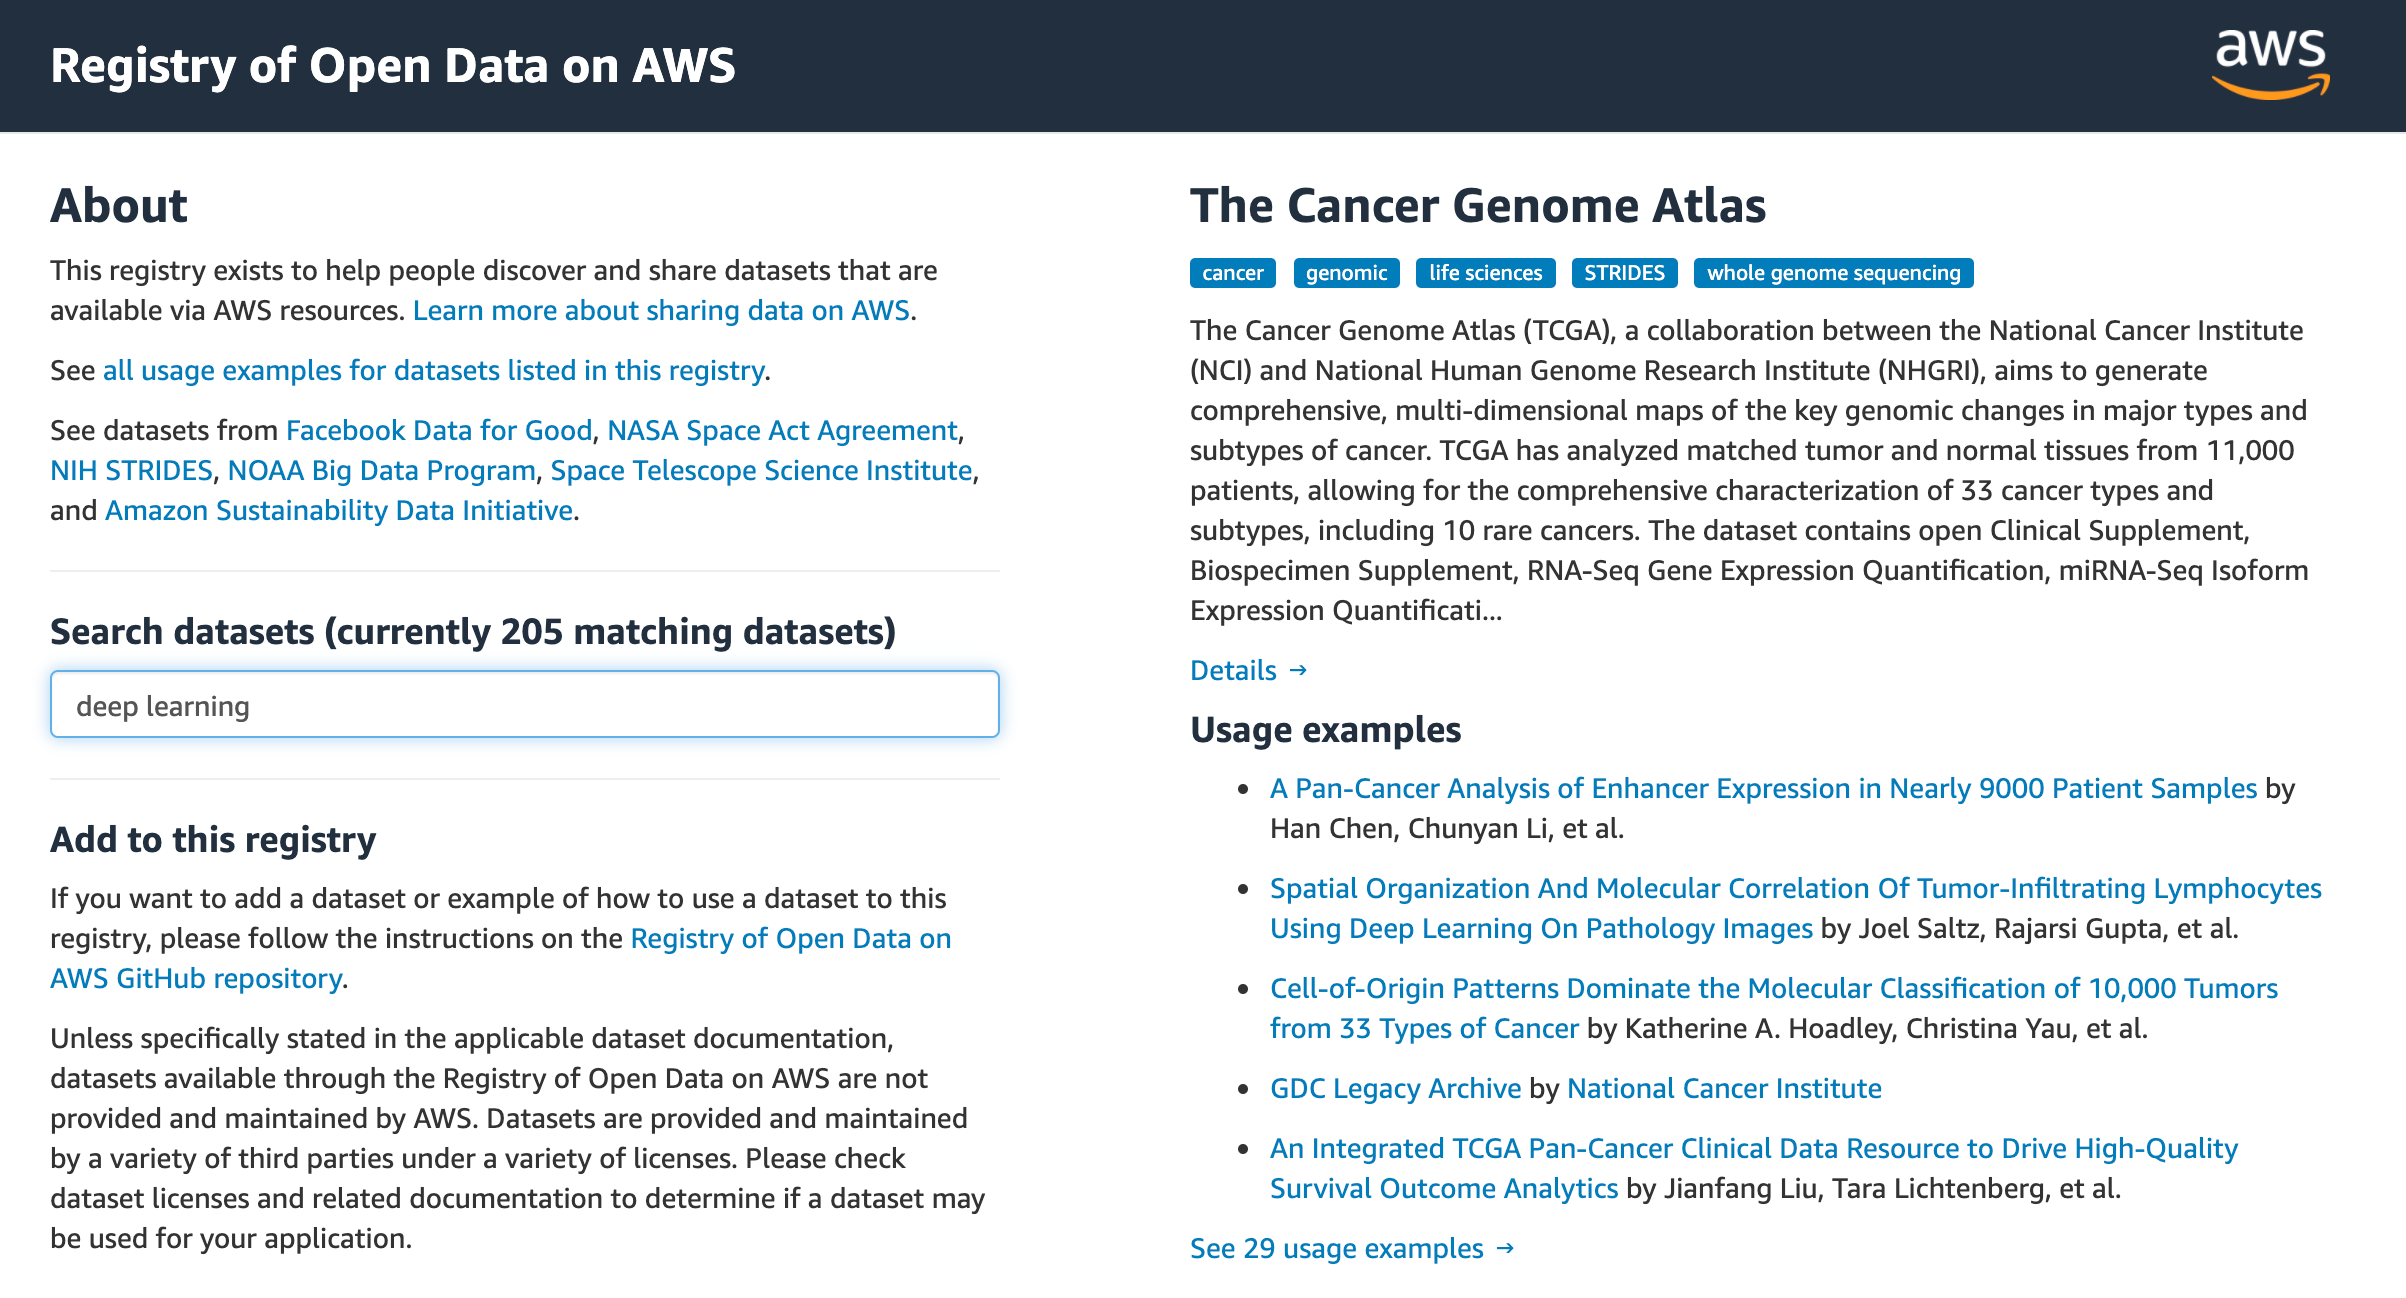Follow the NIH STRIDES link
This screenshot has height=1298, width=2406.
point(131,471)
